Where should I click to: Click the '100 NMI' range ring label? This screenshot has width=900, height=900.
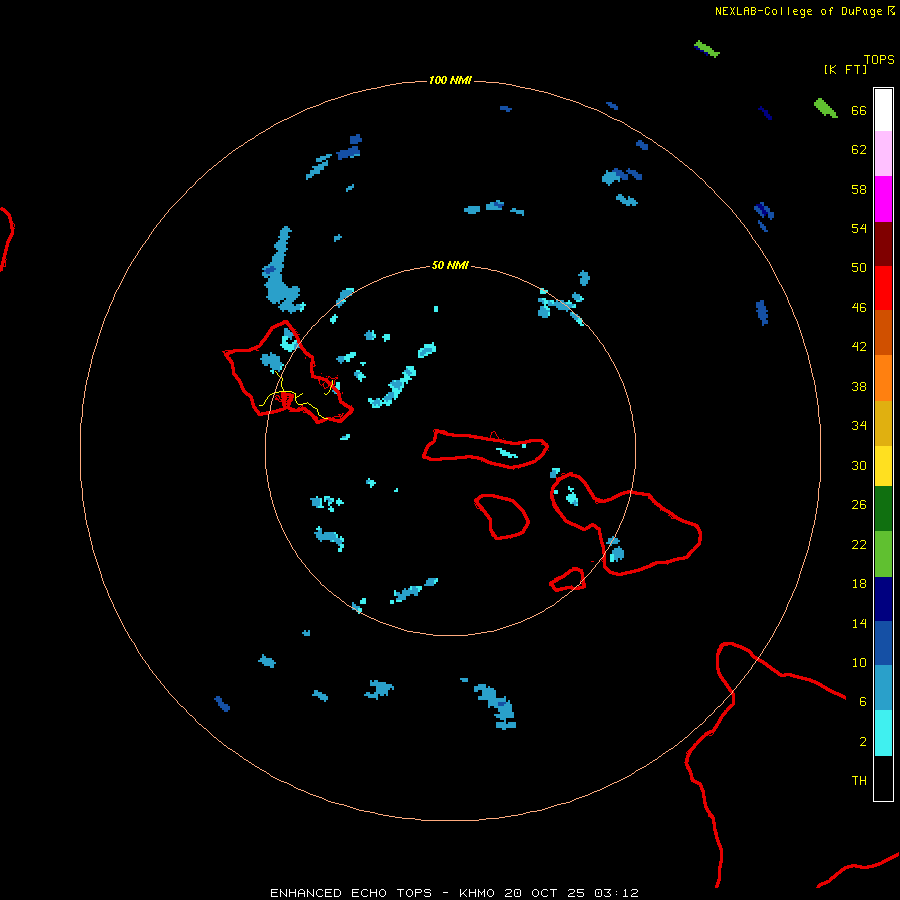[x=450, y=80]
